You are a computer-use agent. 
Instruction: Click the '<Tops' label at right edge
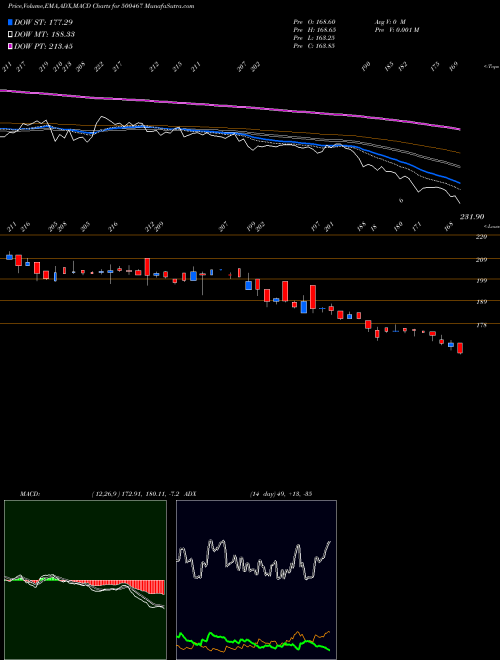pos(491,67)
